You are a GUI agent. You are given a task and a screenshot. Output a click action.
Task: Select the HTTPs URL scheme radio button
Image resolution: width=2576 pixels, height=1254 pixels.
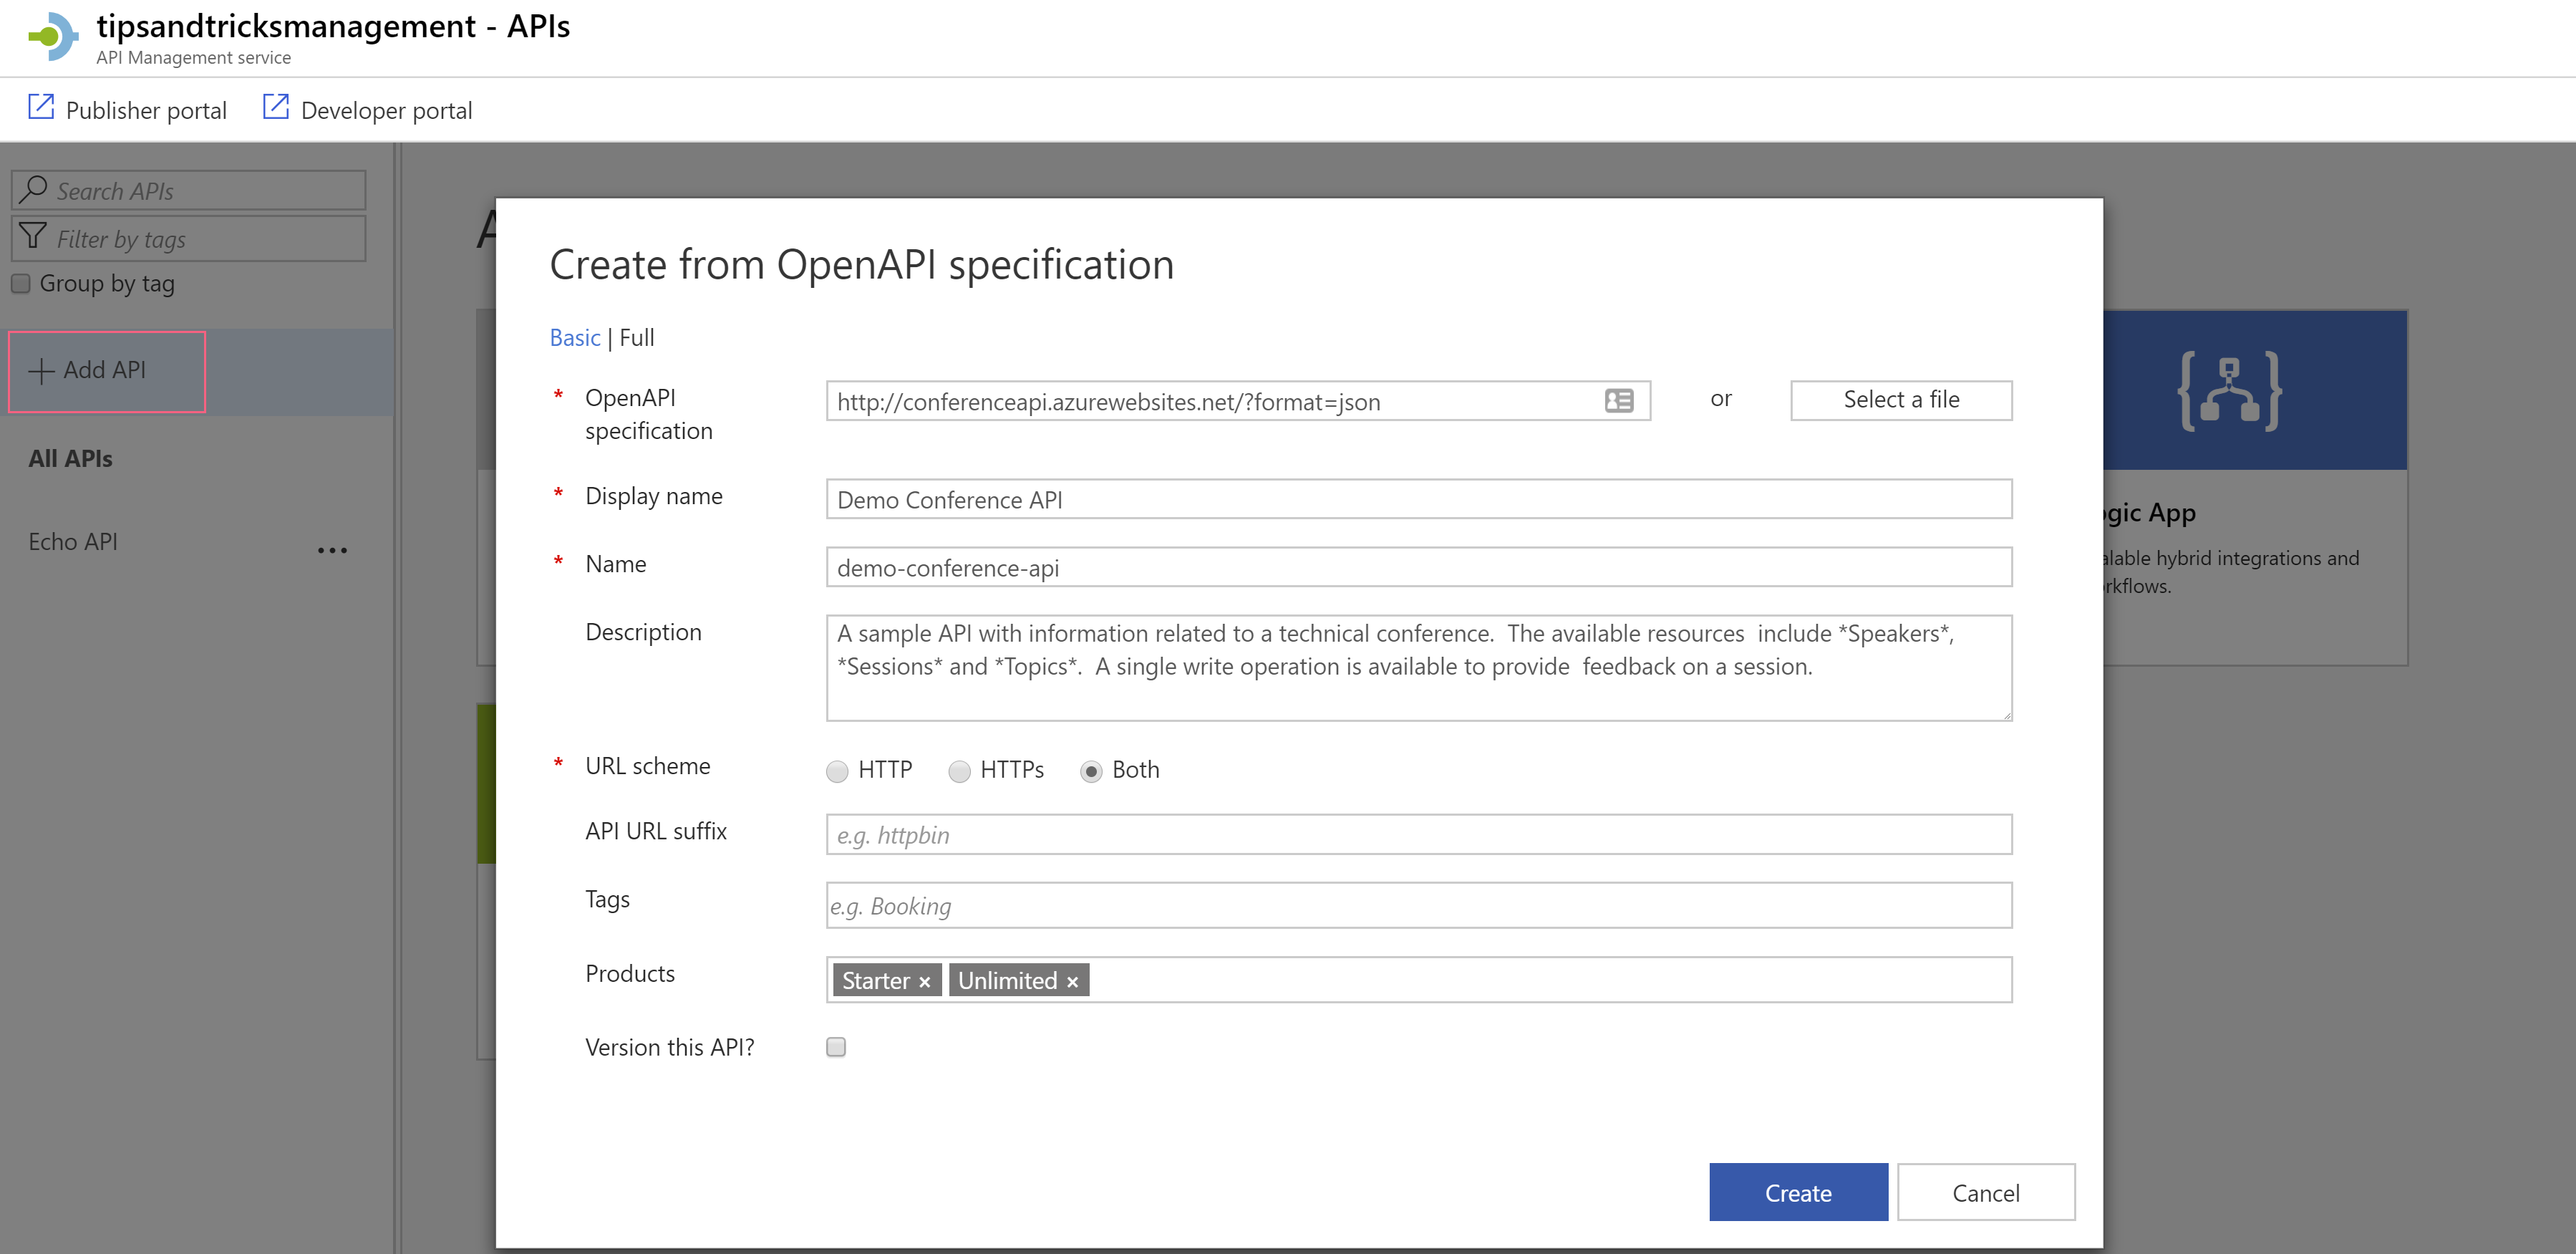[x=959, y=771]
